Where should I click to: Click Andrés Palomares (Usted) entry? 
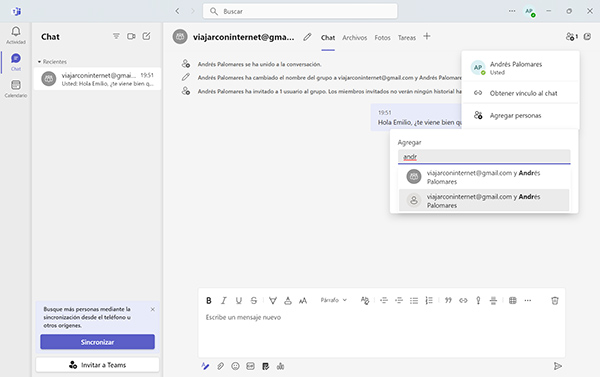point(520,67)
